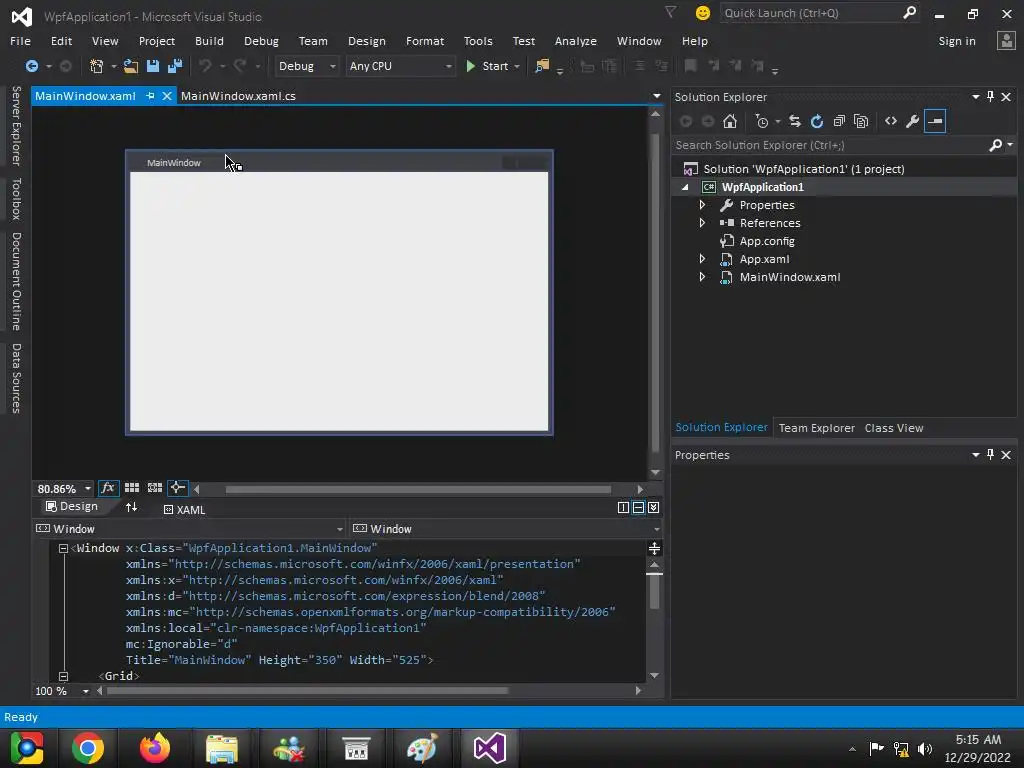This screenshot has width=1024, height=768.
Task: Activate the XAML view button
Action: [184, 509]
